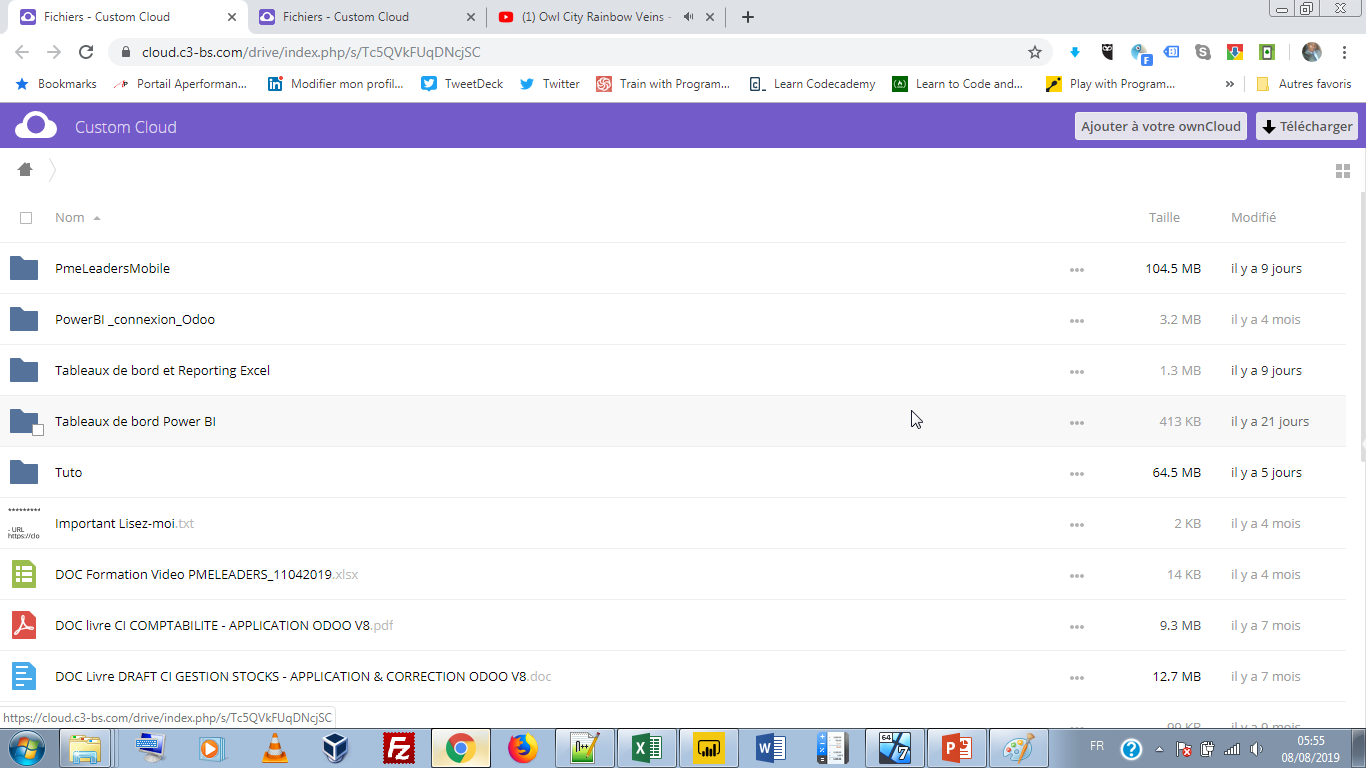Open three-dot menu for PowerBI _connexion_Odoo

pyautogui.click(x=1076, y=320)
